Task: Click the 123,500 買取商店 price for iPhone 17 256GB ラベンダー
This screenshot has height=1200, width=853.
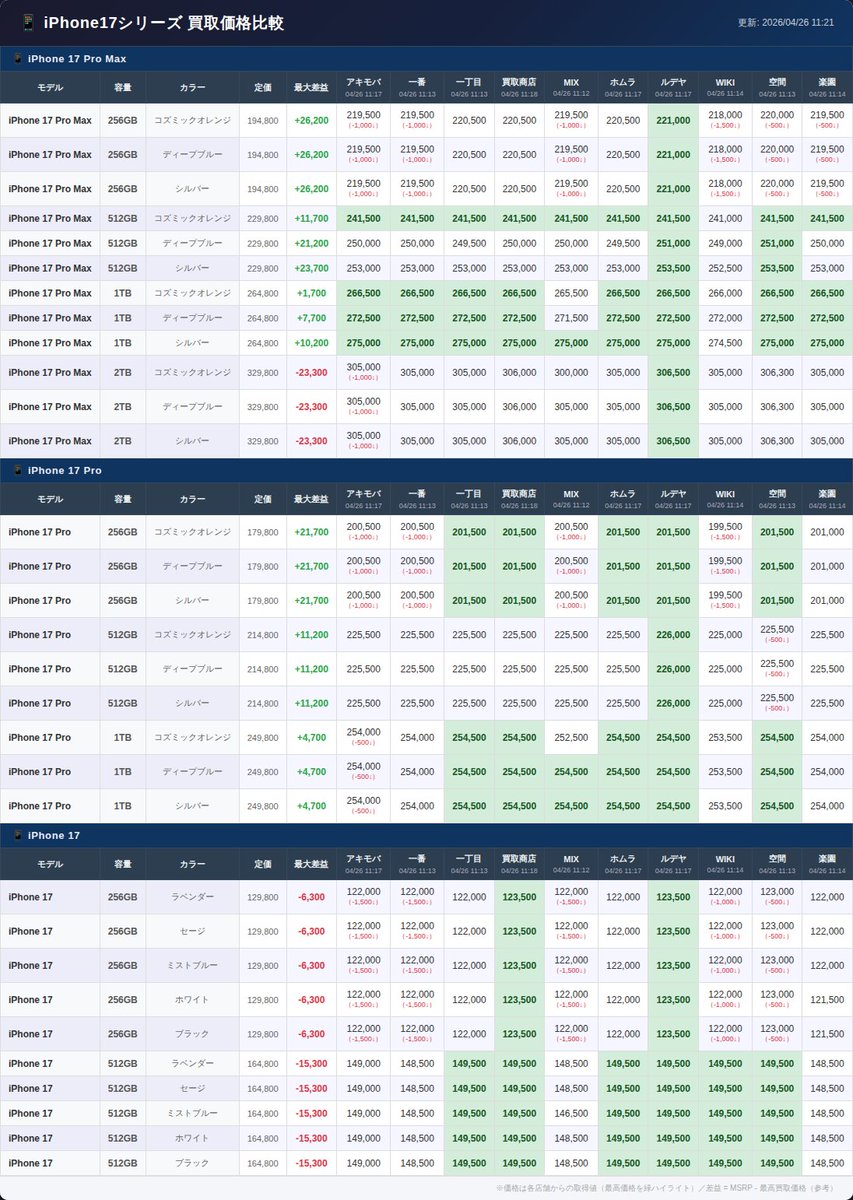Action: click(519, 898)
